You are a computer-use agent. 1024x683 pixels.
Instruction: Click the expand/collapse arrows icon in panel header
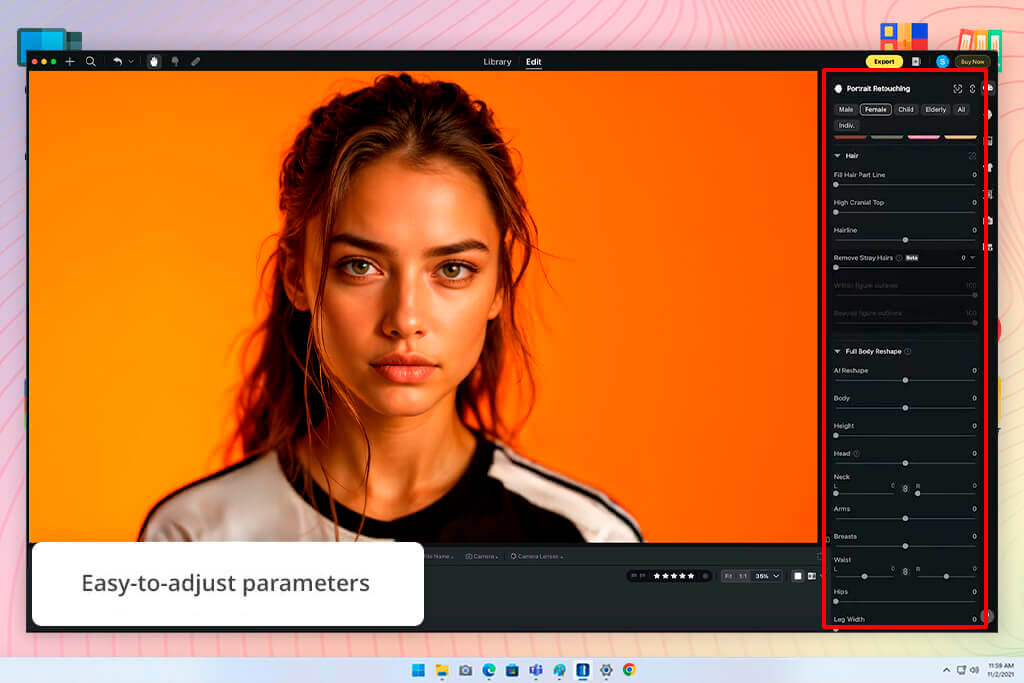[972, 89]
